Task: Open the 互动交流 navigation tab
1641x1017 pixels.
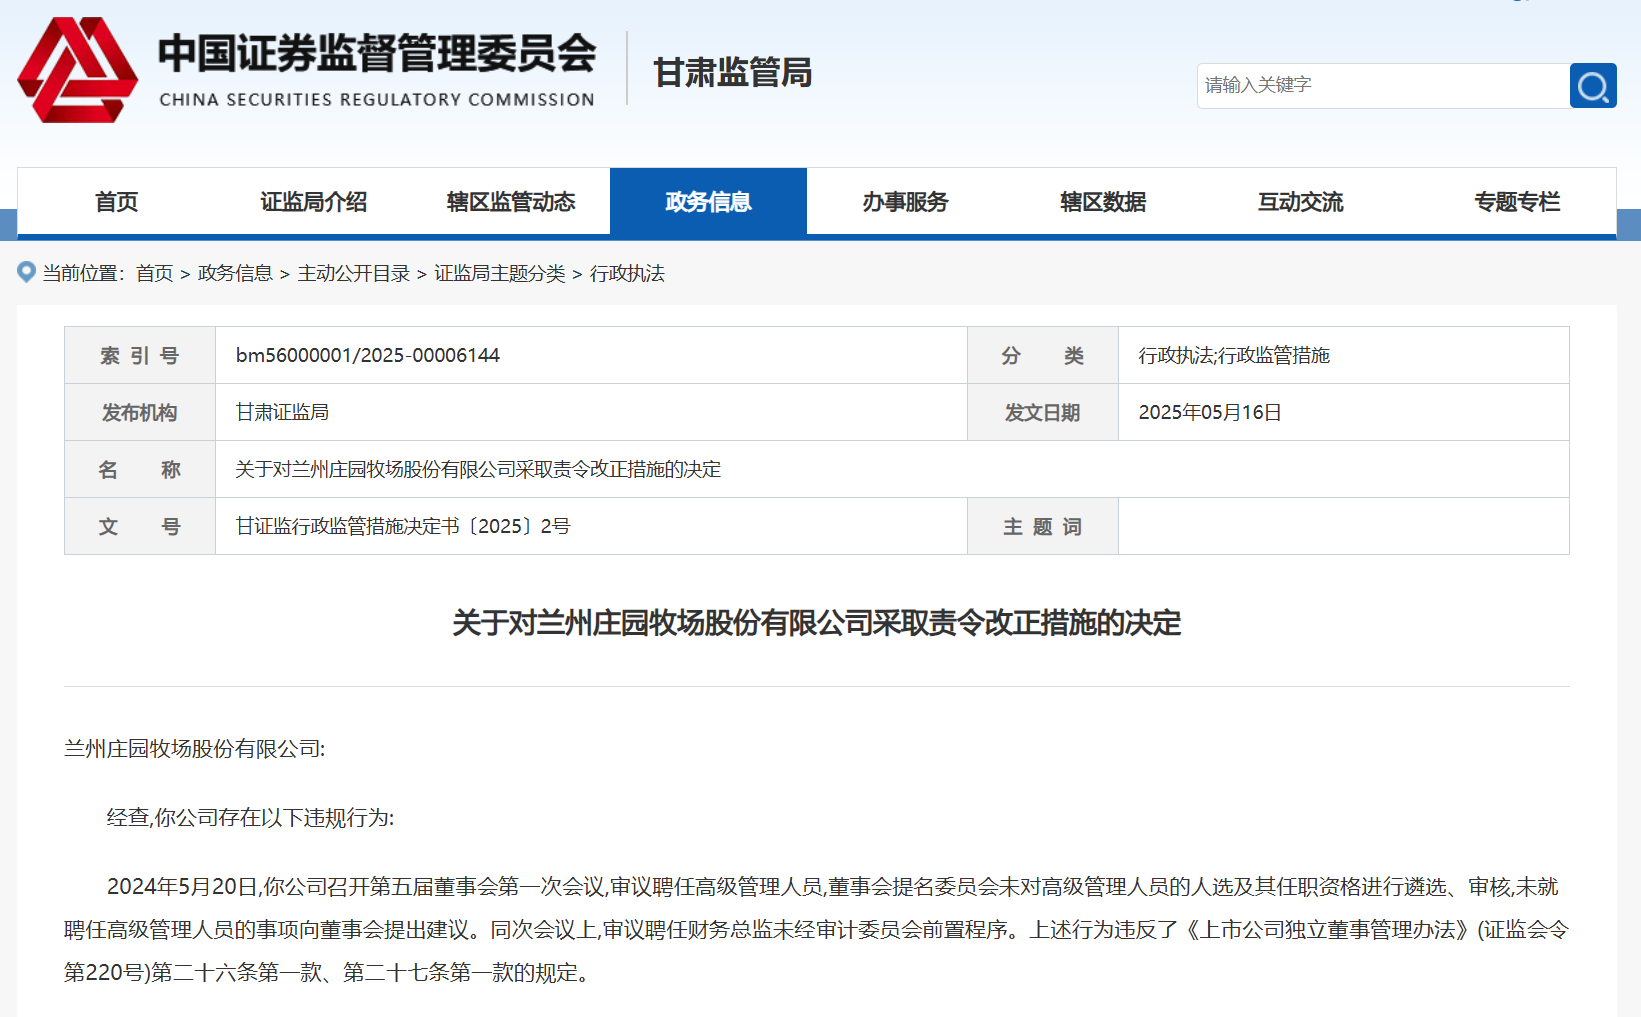Action: [x=1300, y=202]
